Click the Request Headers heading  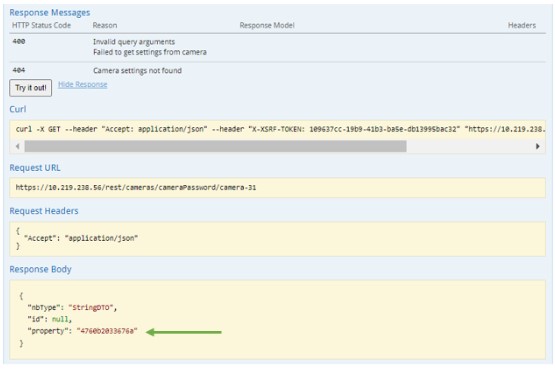(x=44, y=211)
